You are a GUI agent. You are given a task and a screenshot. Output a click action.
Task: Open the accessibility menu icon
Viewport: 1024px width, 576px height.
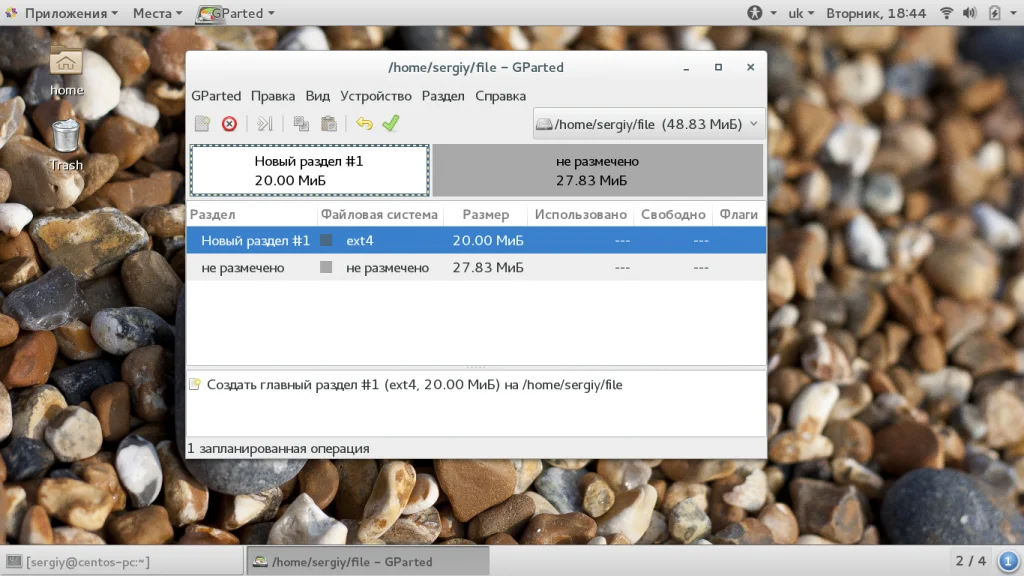755,13
